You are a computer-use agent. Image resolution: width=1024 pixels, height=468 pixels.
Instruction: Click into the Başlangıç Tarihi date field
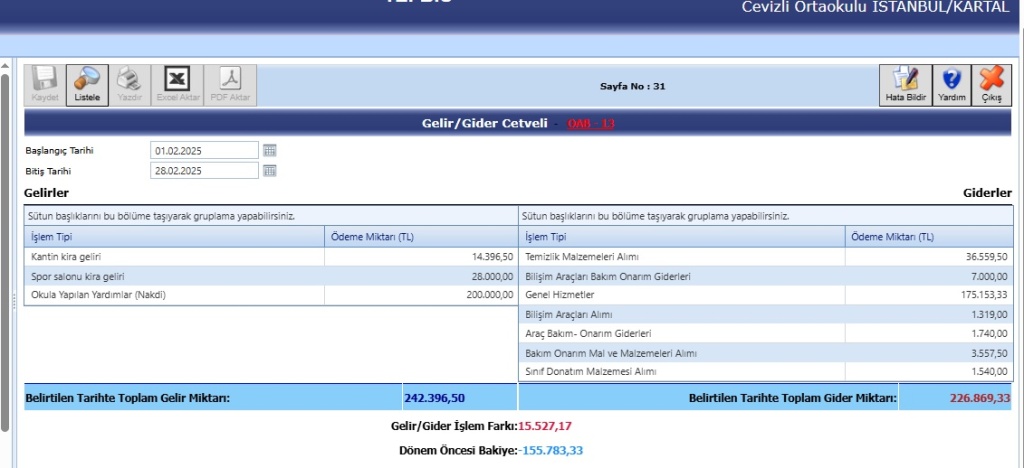tap(204, 150)
